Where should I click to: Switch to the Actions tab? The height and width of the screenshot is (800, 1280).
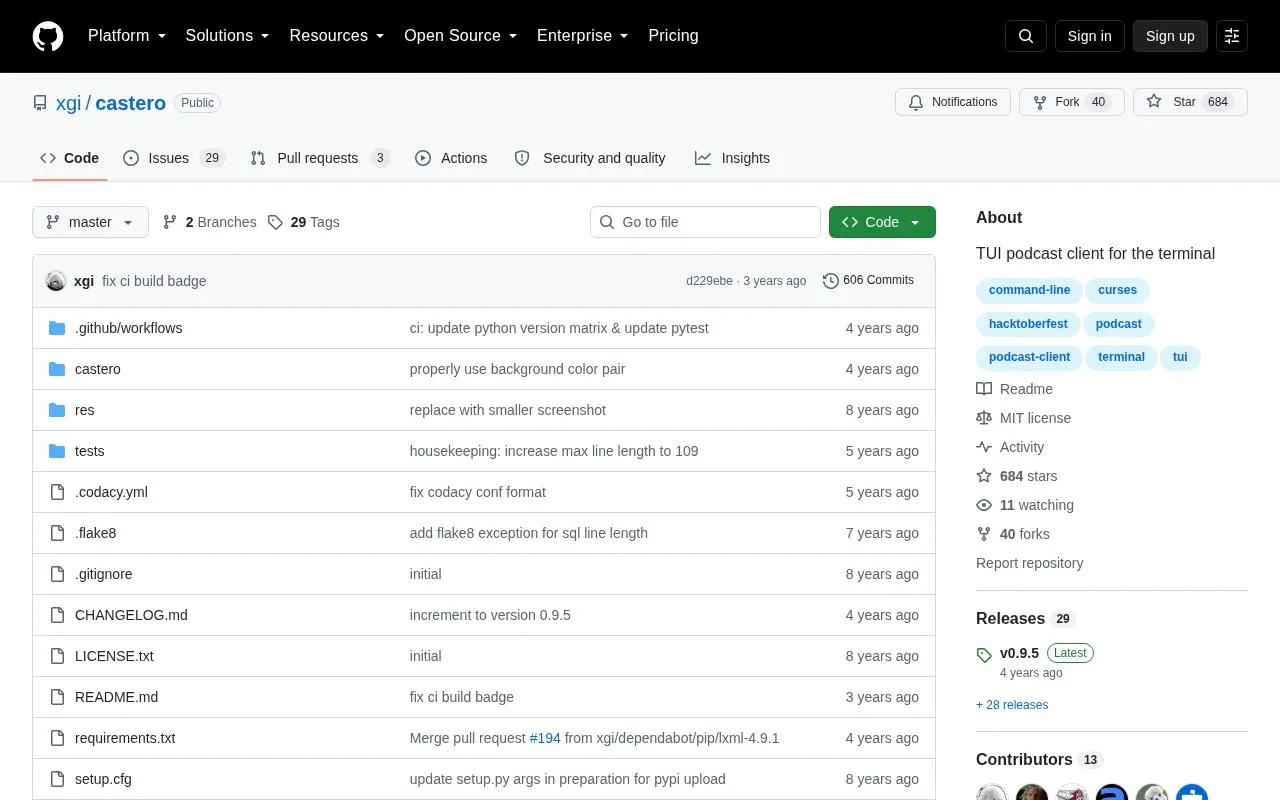tap(451, 158)
